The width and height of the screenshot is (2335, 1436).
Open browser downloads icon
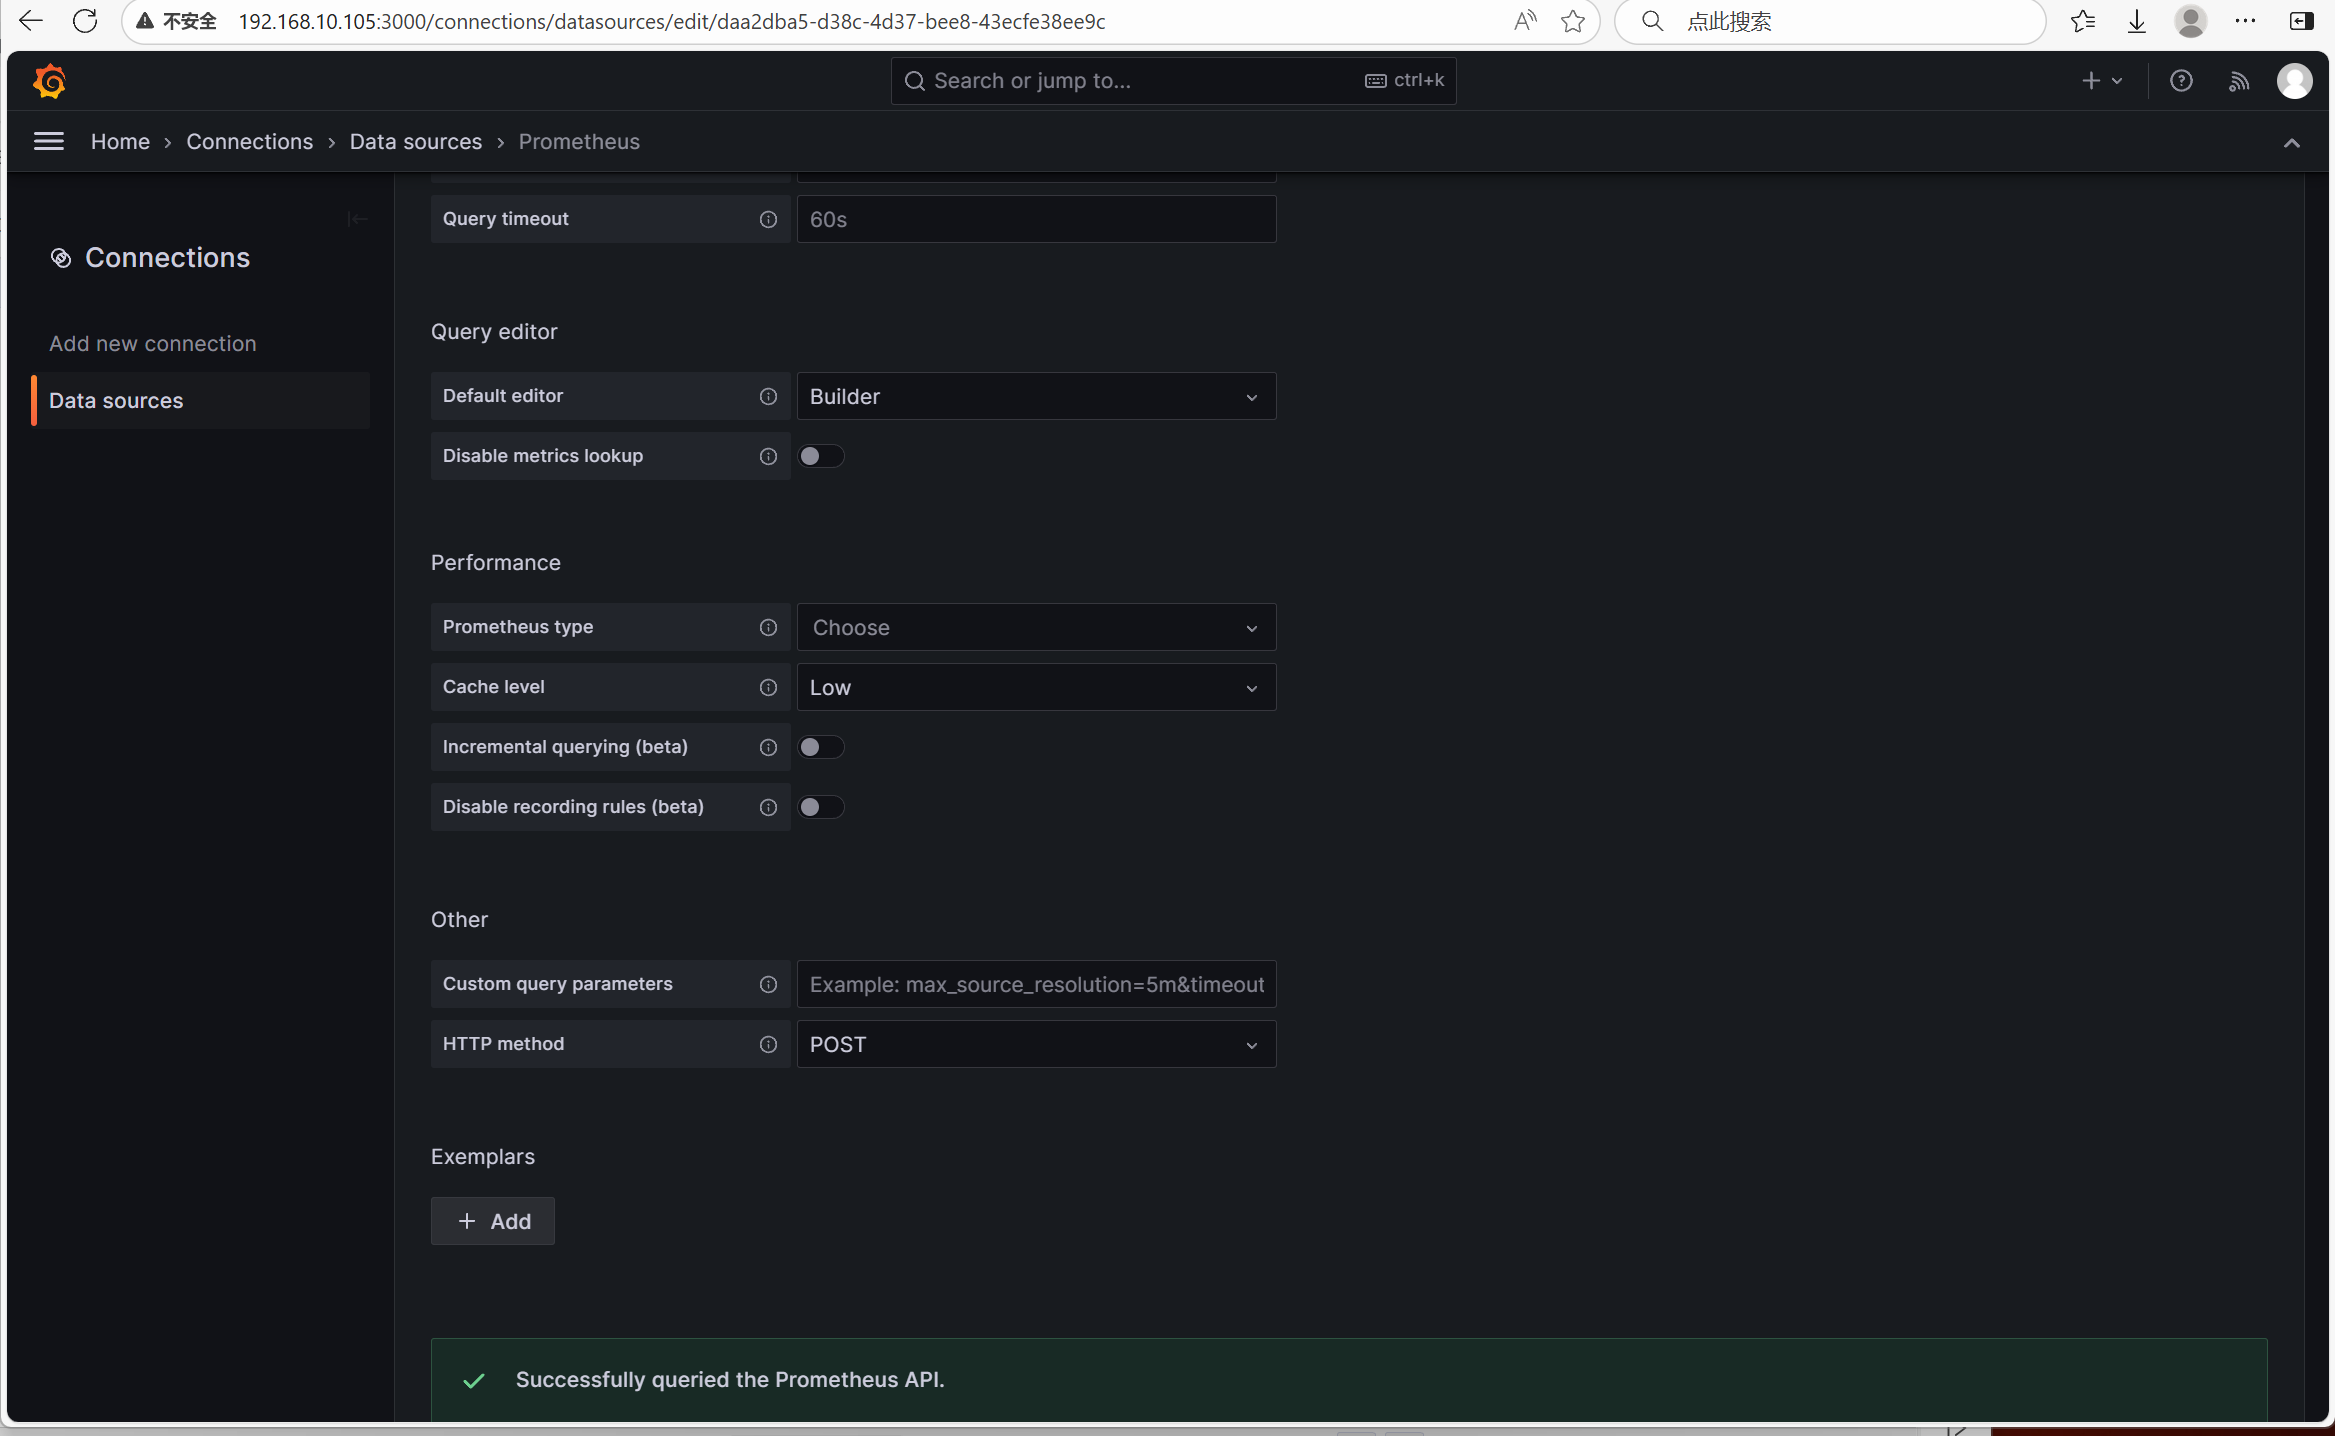(2136, 21)
